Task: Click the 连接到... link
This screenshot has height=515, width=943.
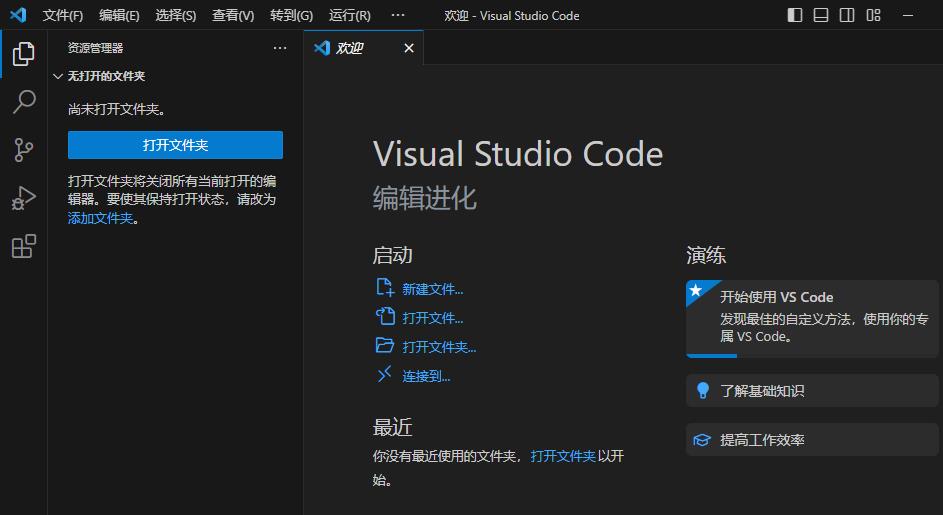Action: point(426,377)
